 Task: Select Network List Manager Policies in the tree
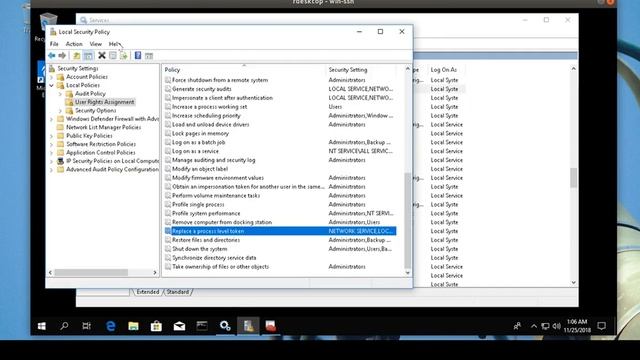pyautogui.click(x=103, y=127)
